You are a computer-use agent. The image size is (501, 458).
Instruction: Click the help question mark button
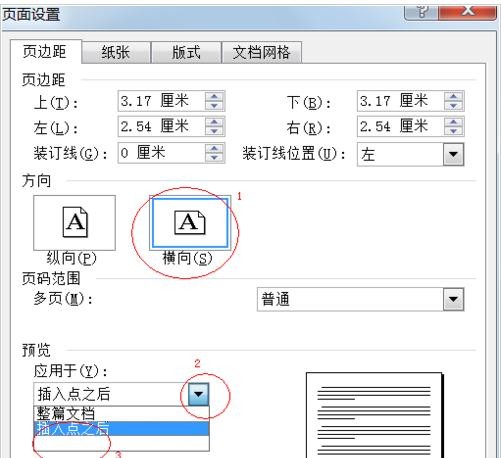click(421, 12)
